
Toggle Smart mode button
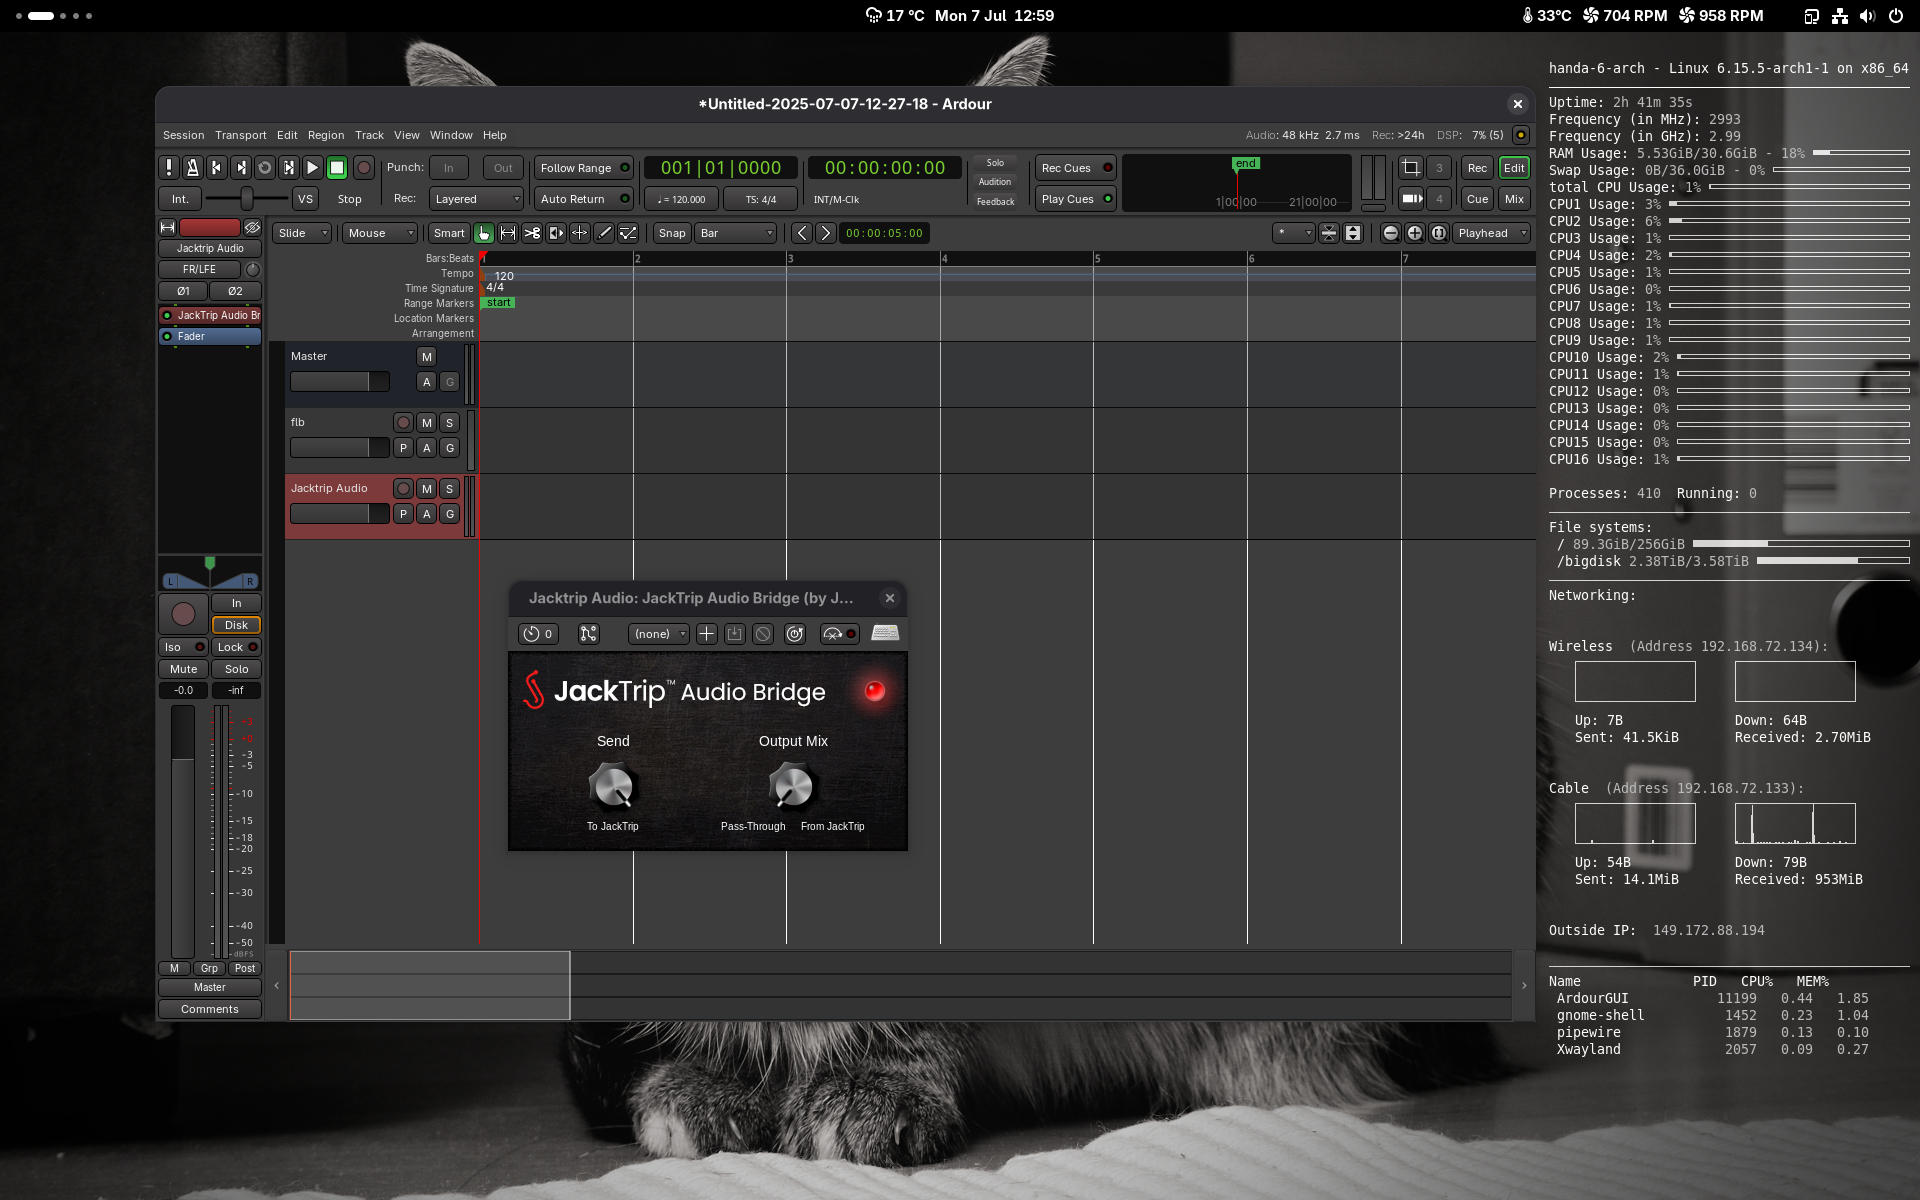pos(449,233)
